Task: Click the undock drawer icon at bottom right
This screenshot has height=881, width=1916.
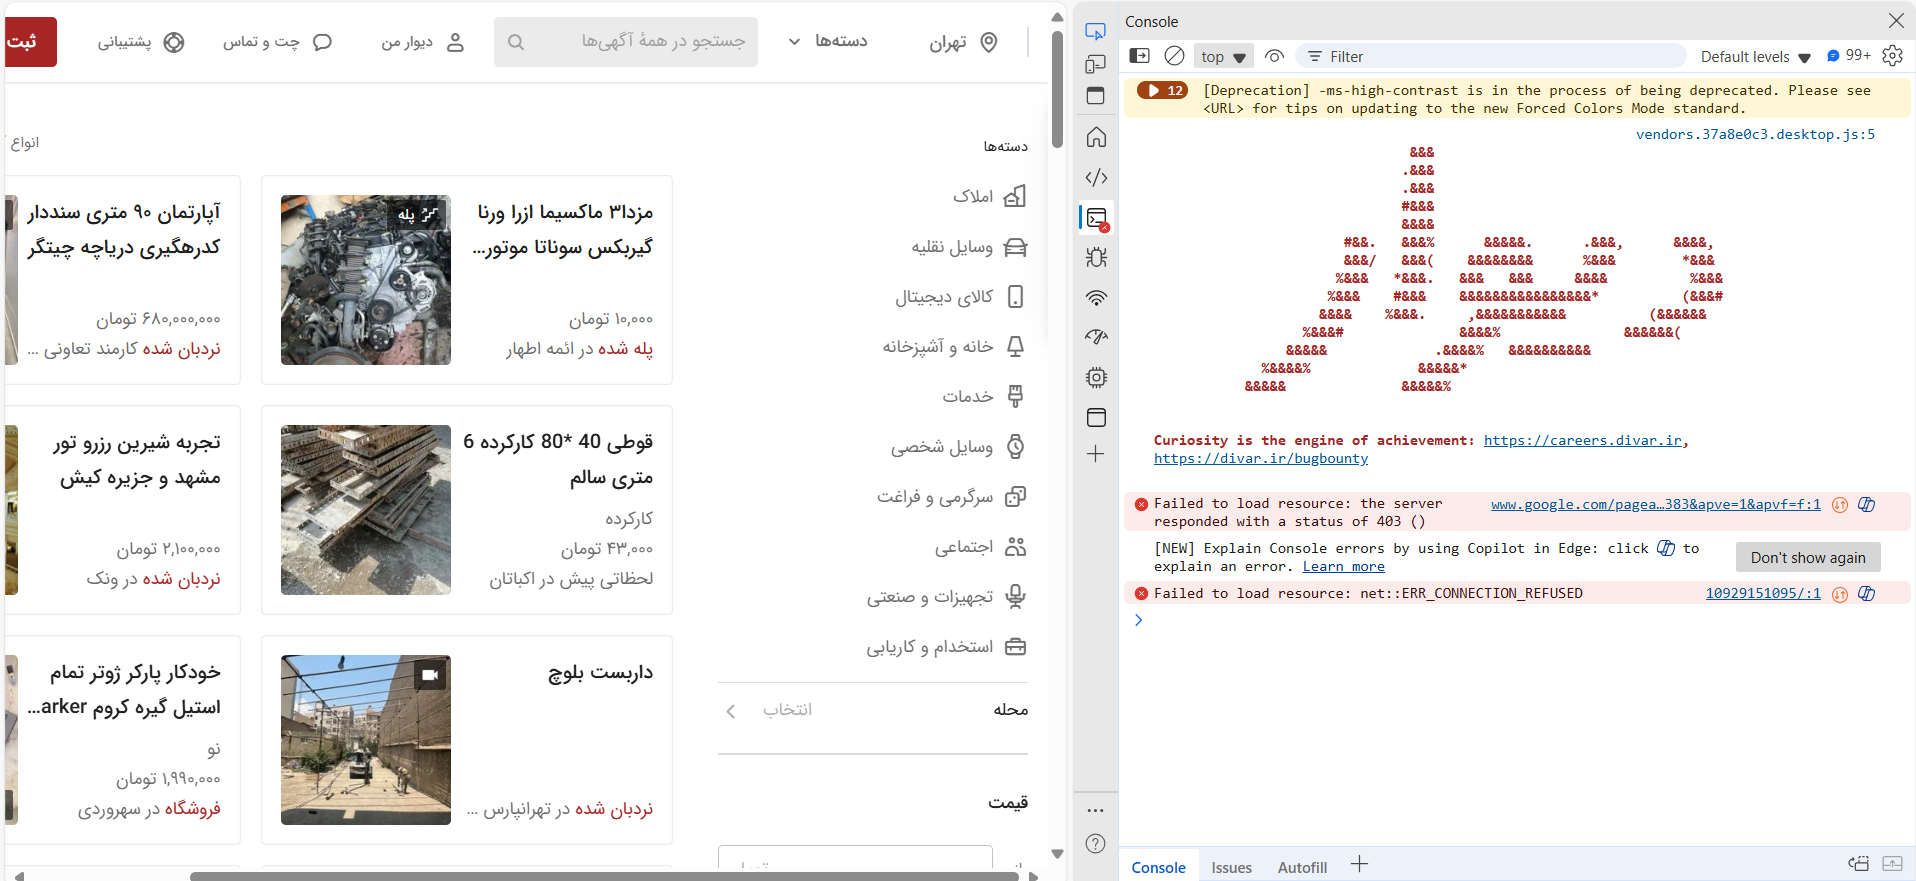Action: (x=1858, y=863)
